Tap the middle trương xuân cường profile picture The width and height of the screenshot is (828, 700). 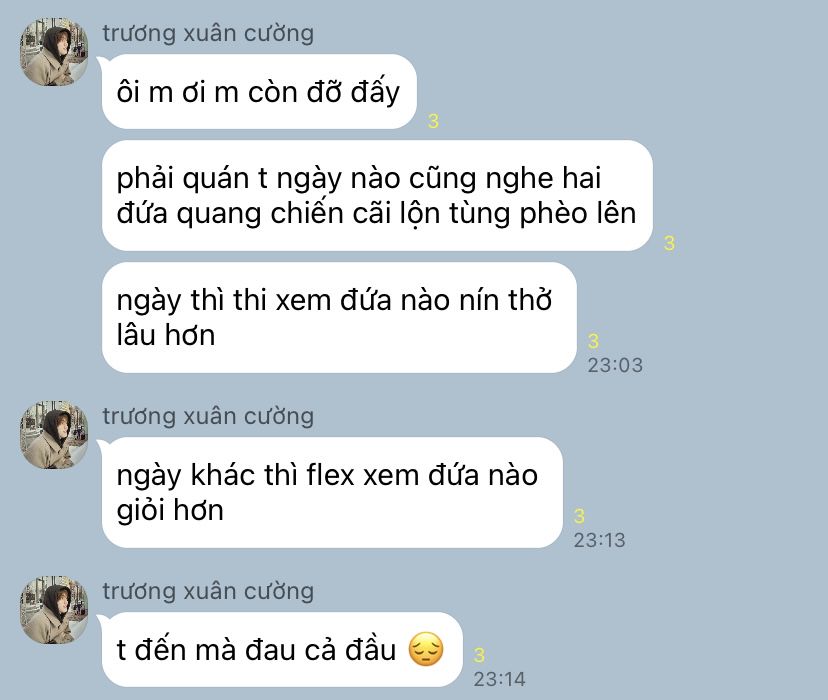click(54, 435)
